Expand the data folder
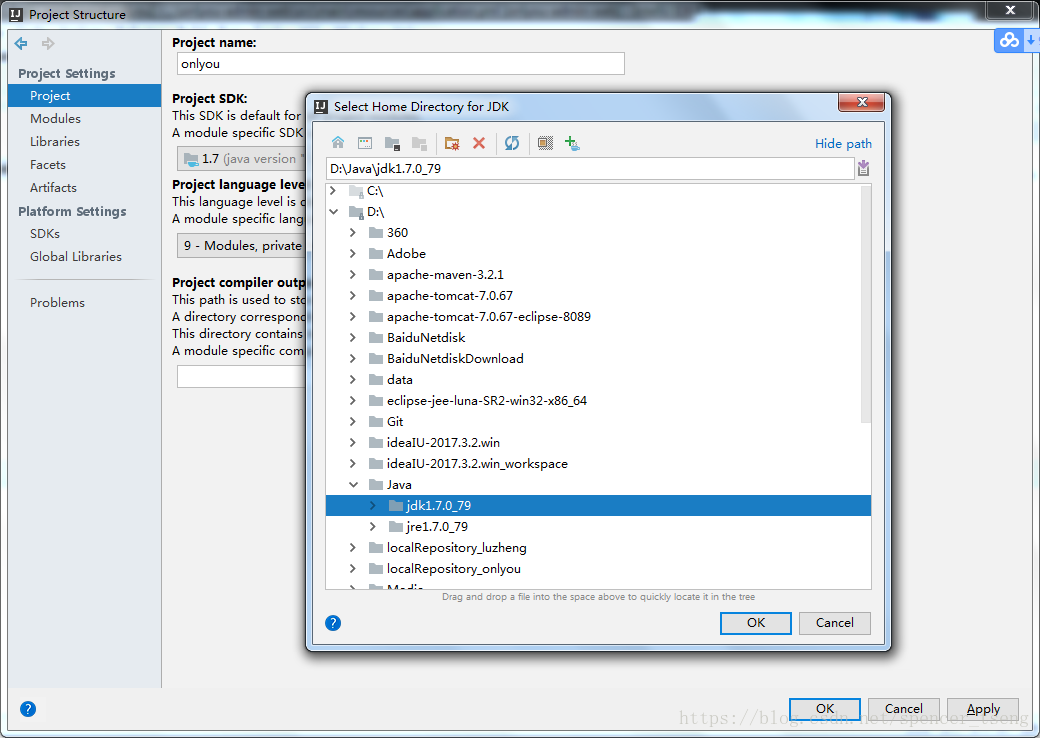 [x=353, y=380]
